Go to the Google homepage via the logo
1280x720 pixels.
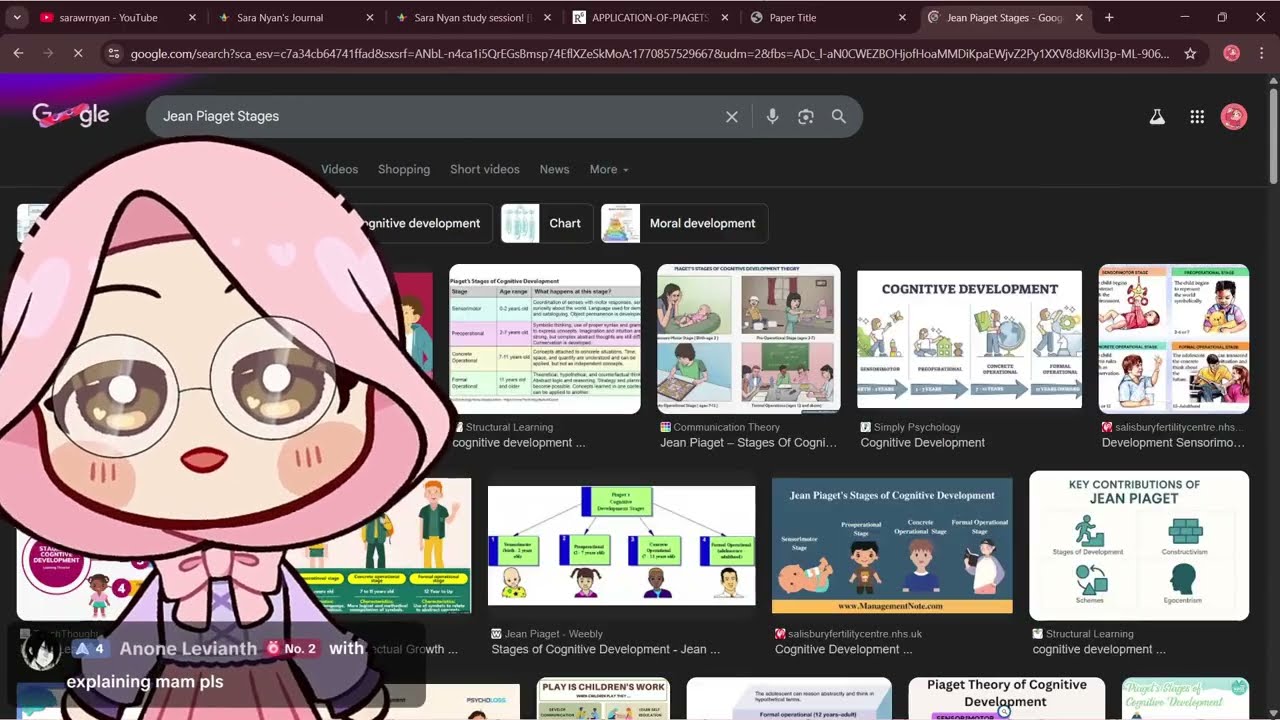[x=71, y=116]
